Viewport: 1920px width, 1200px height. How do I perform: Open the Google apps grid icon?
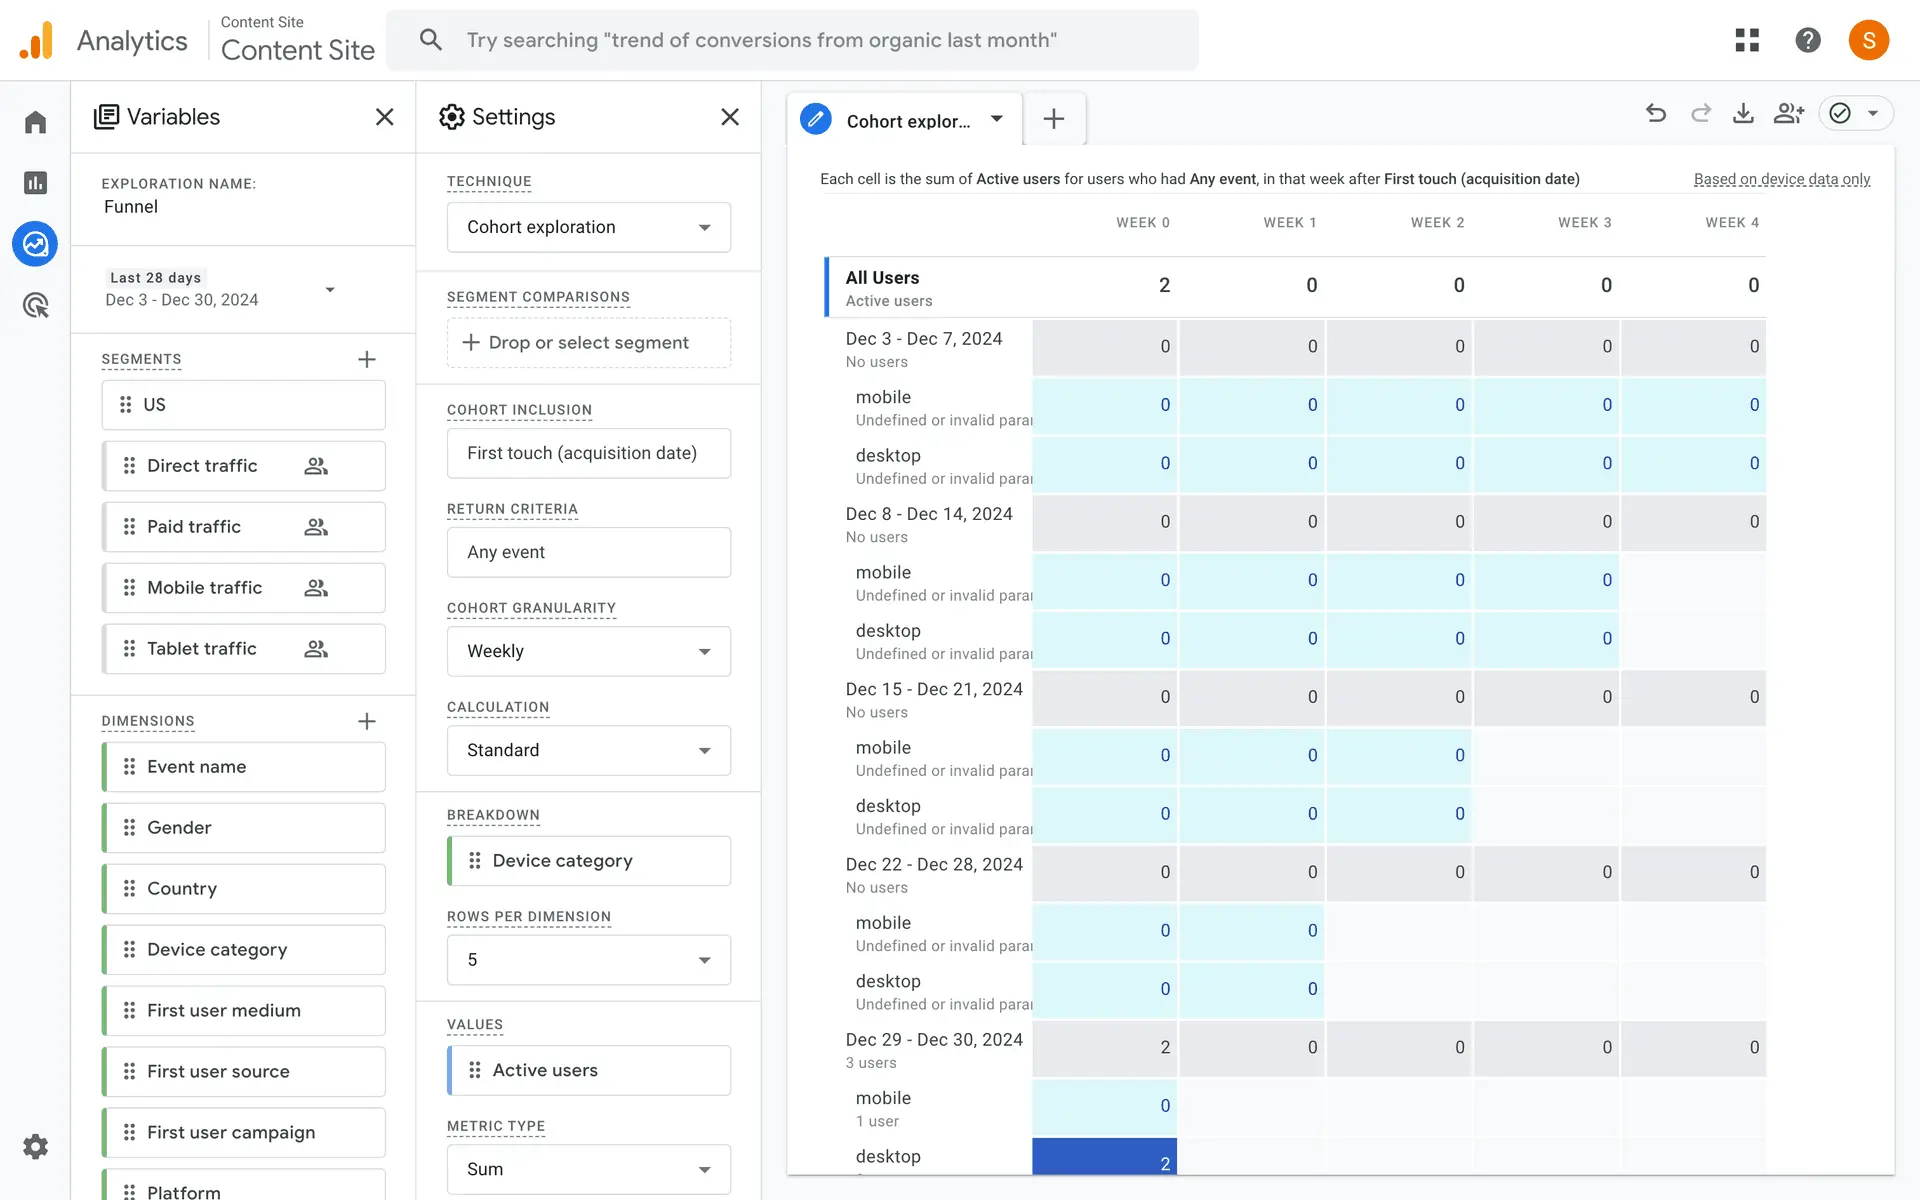1747,40
